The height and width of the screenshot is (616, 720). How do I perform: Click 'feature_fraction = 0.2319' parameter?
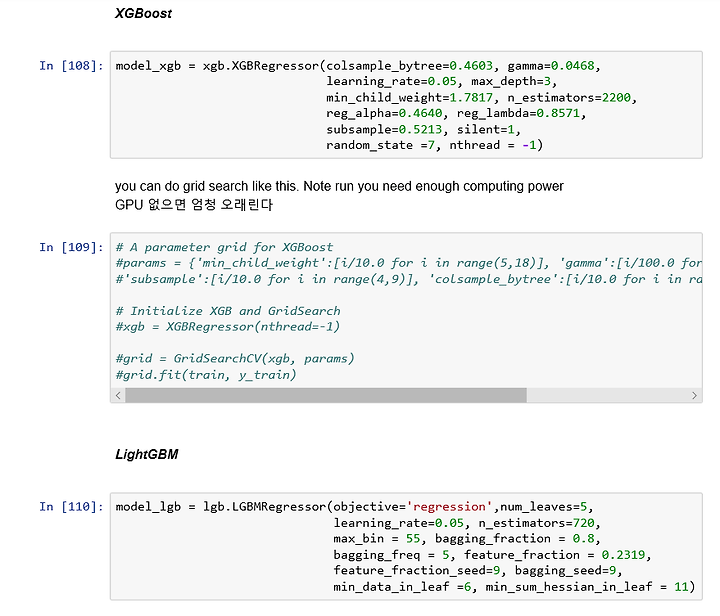point(554,554)
